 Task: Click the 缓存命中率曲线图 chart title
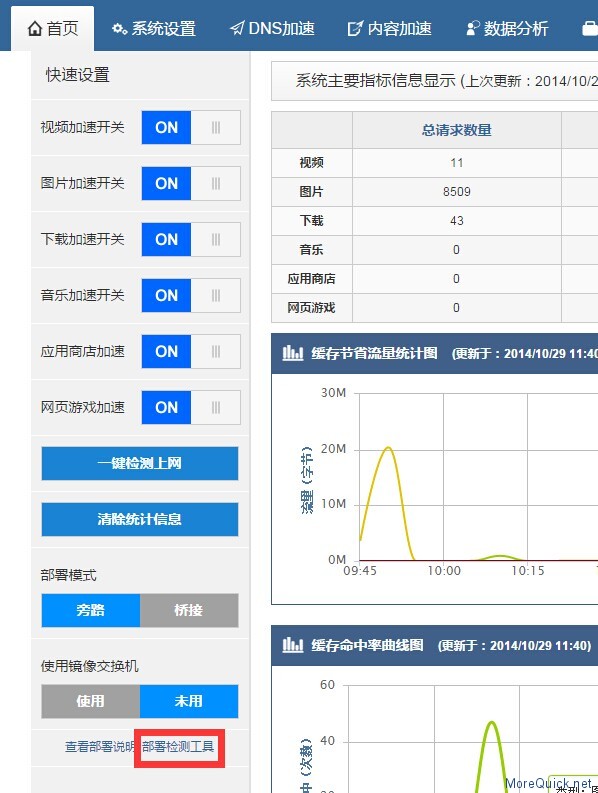click(x=368, y=645)
